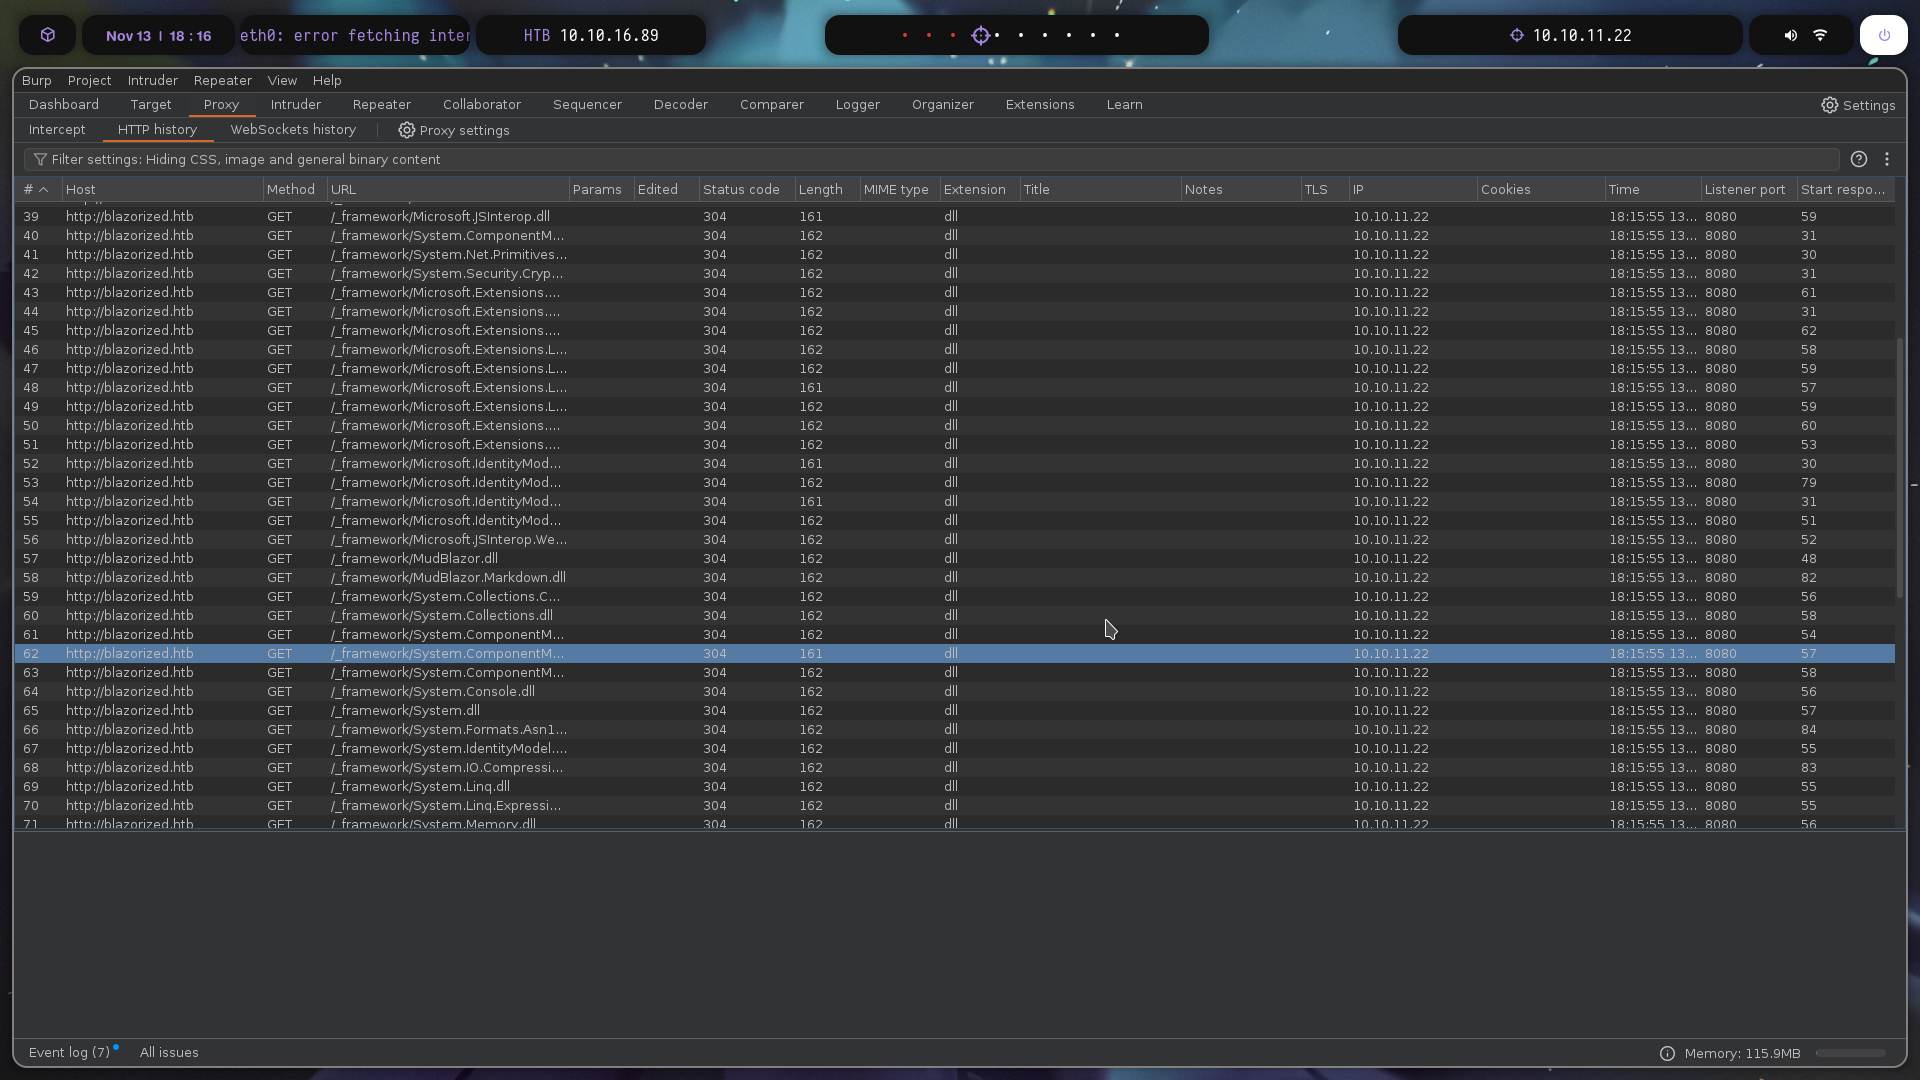Open the View menu

[282, 80]
